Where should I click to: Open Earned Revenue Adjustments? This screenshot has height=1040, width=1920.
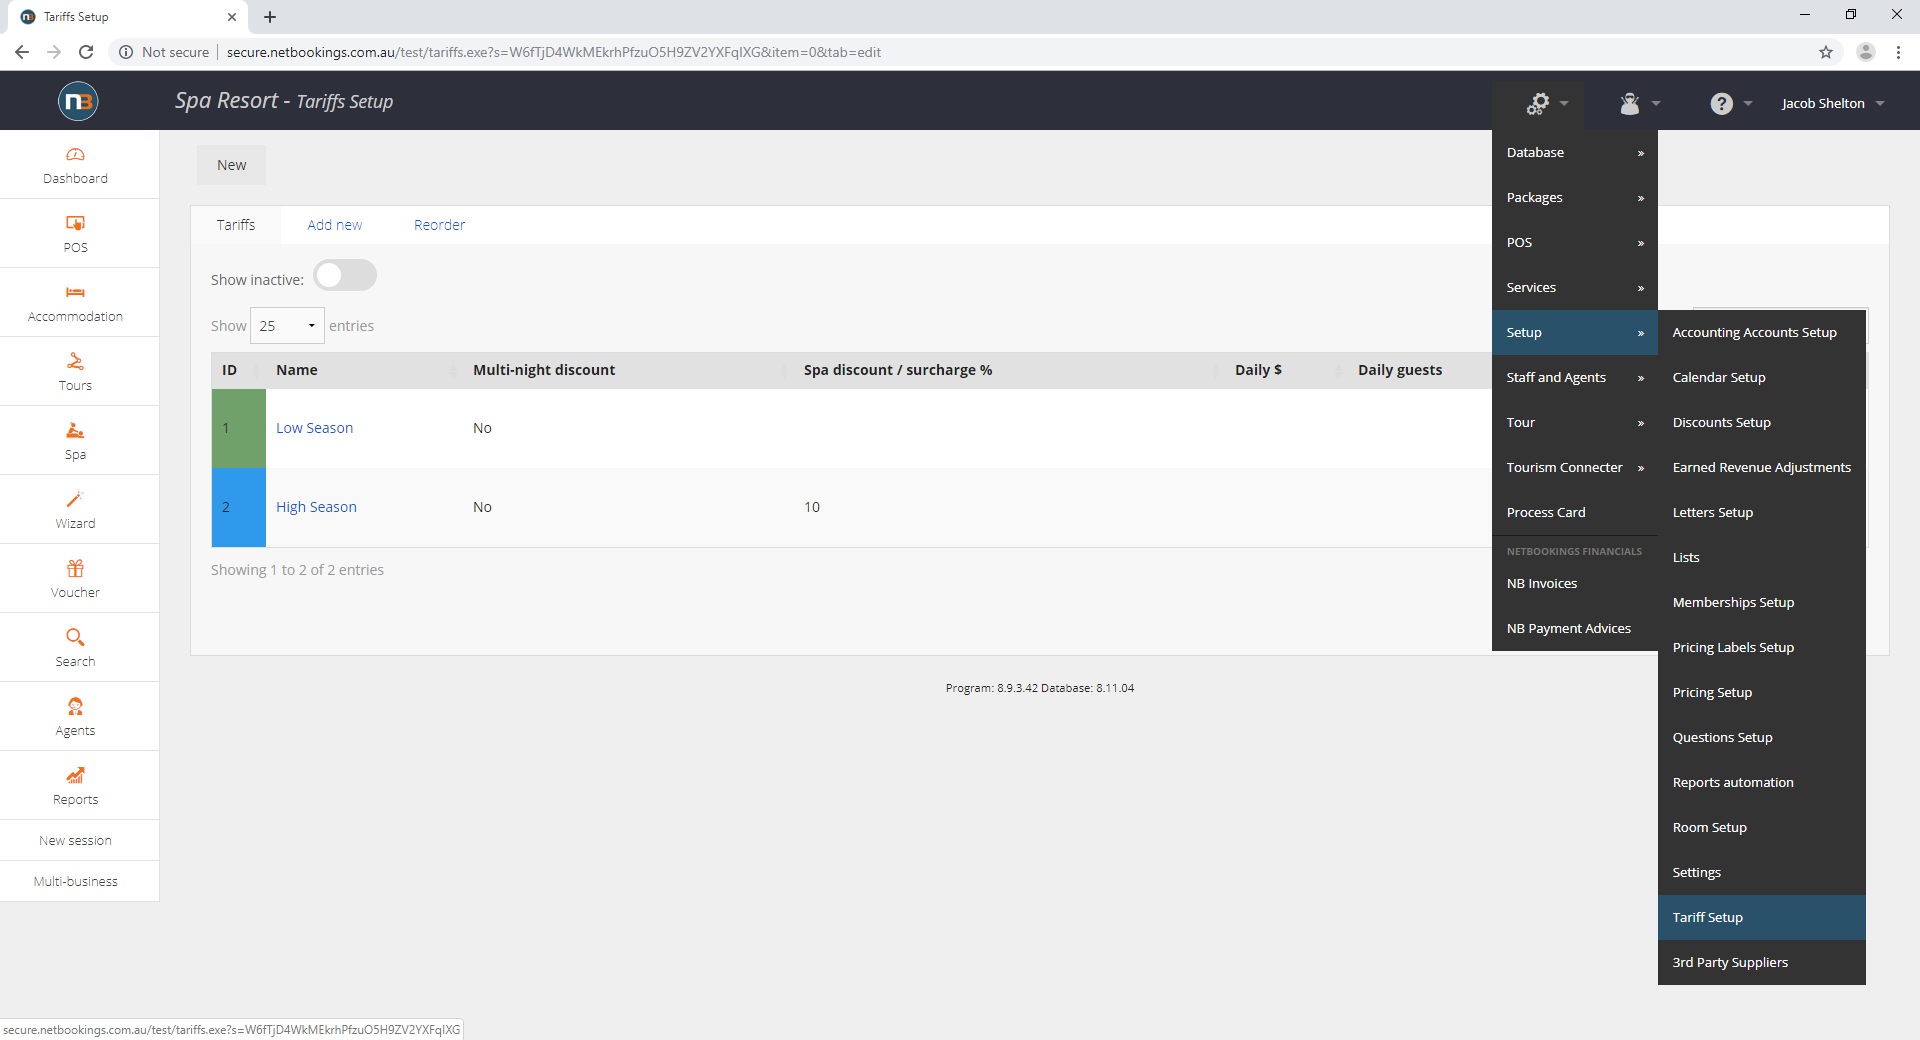(1762, 467)
